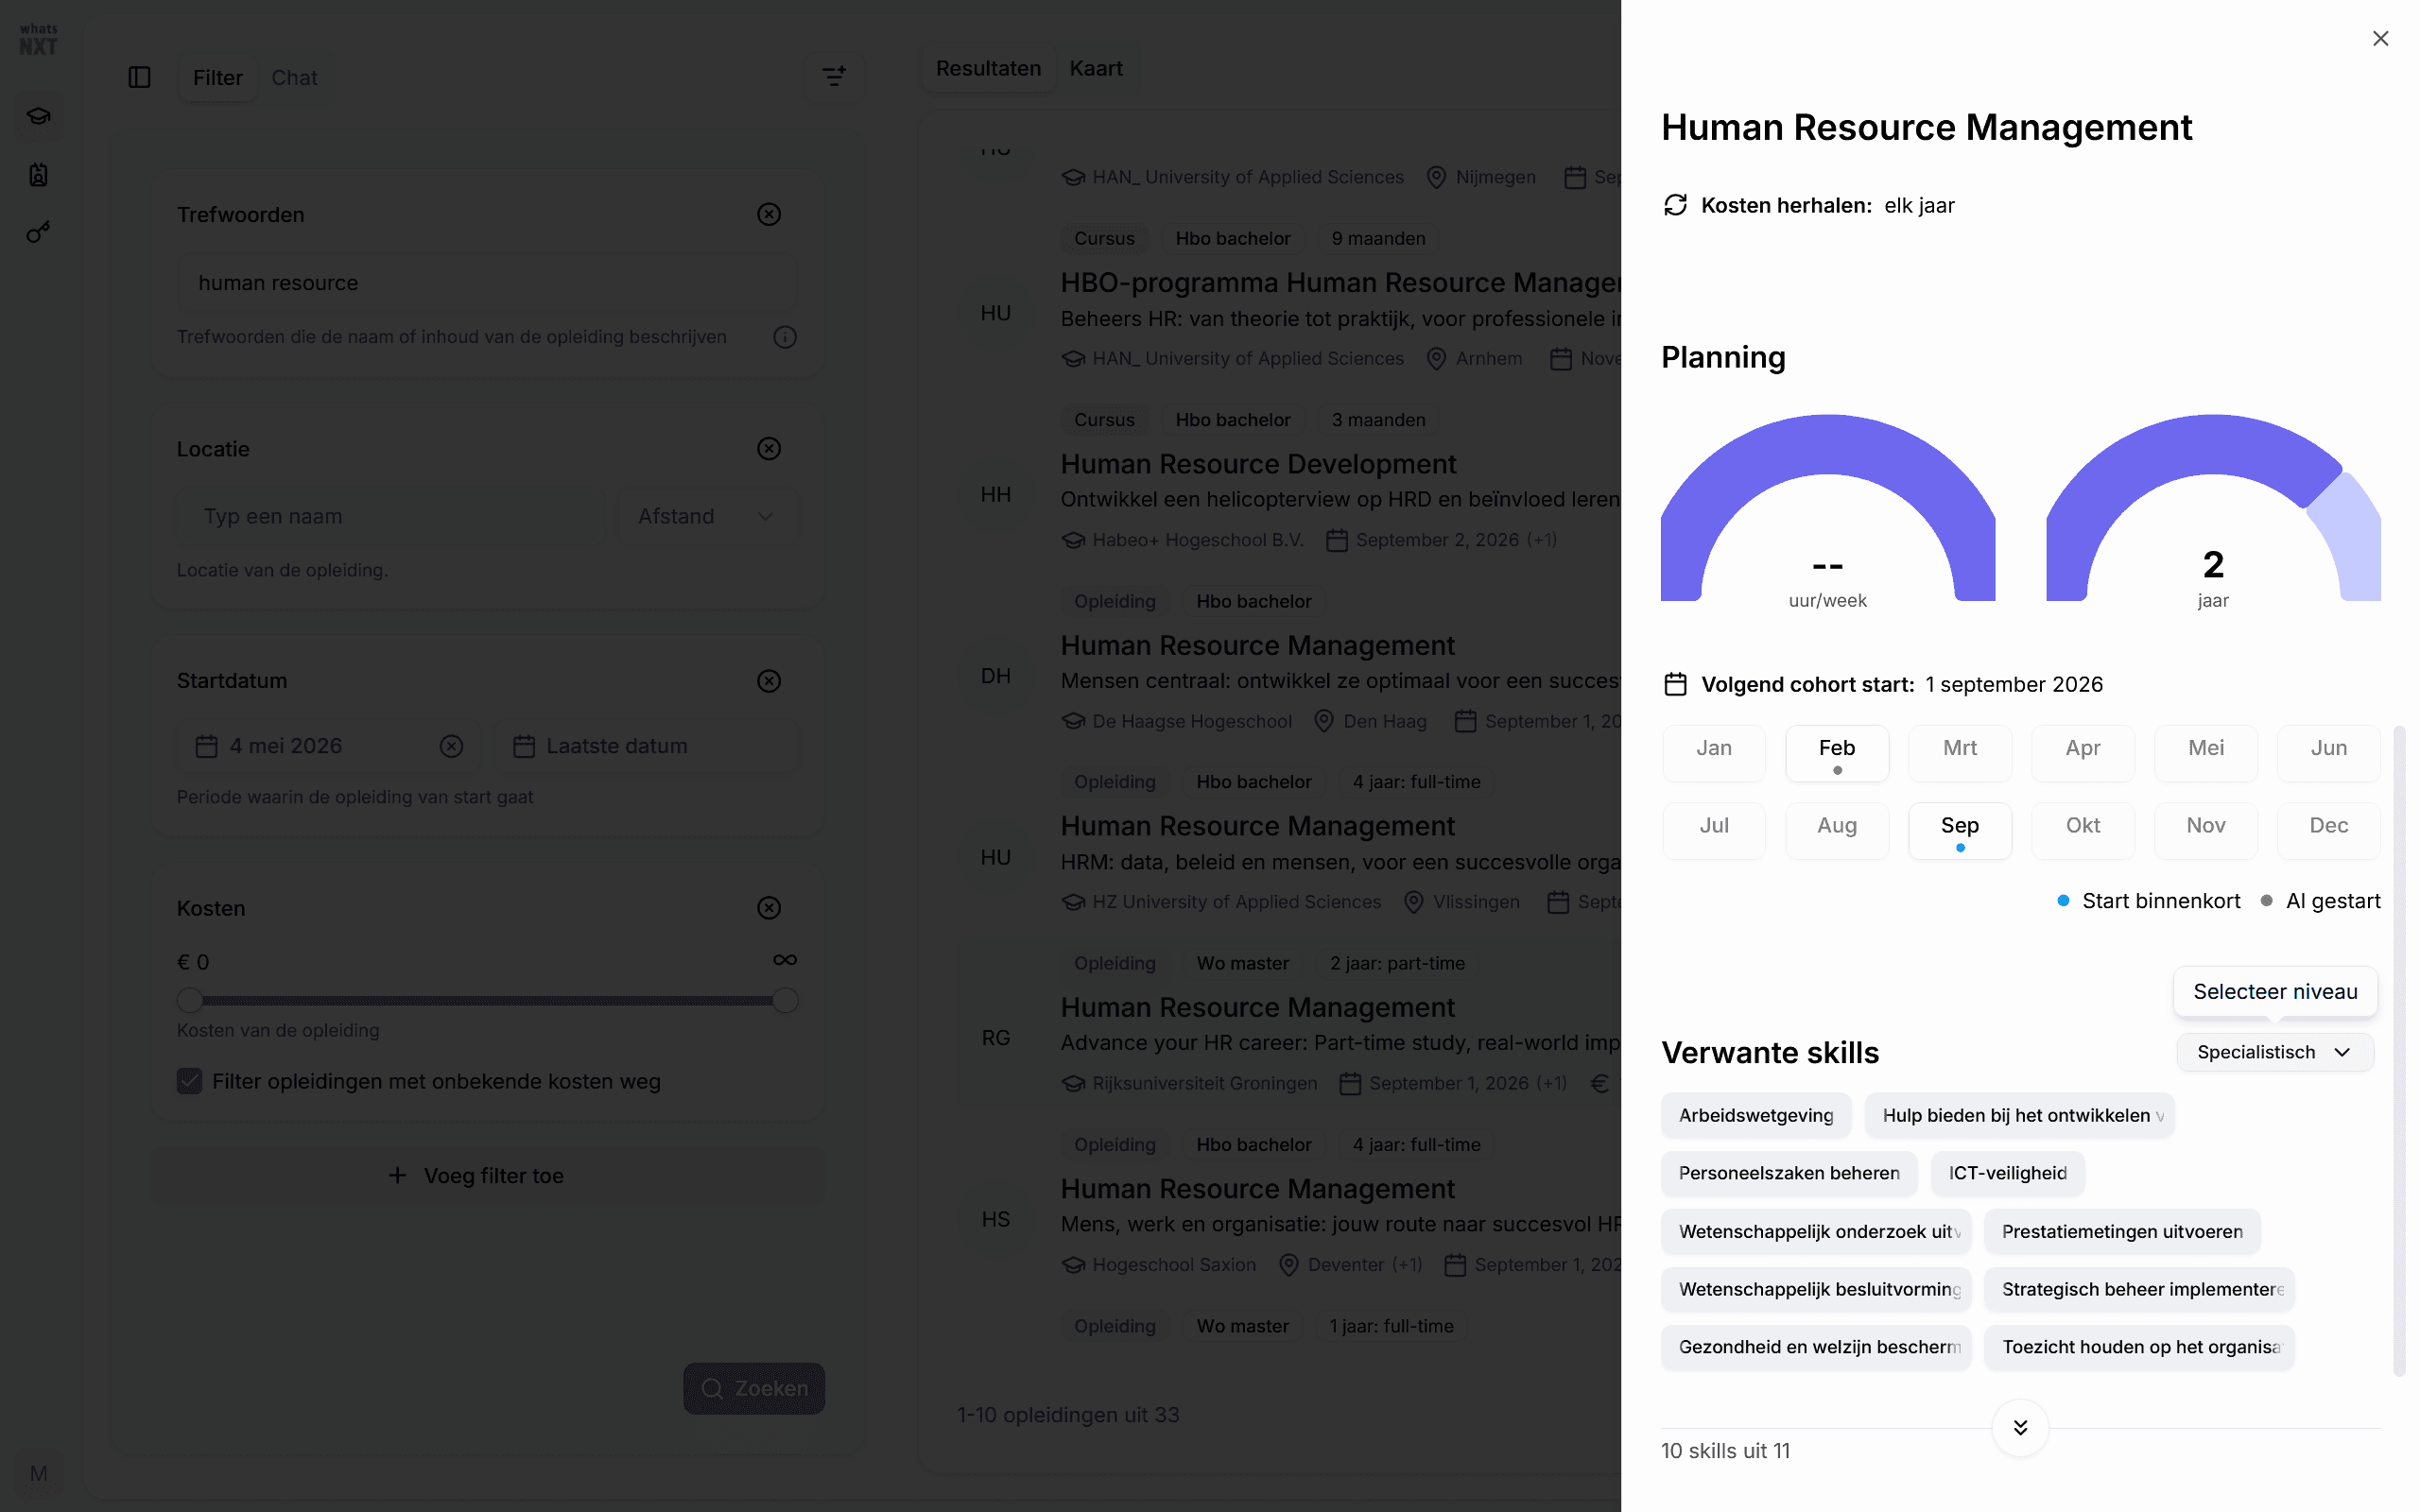
Task: Remove the Locatie filter
Action: click(768, 448)
